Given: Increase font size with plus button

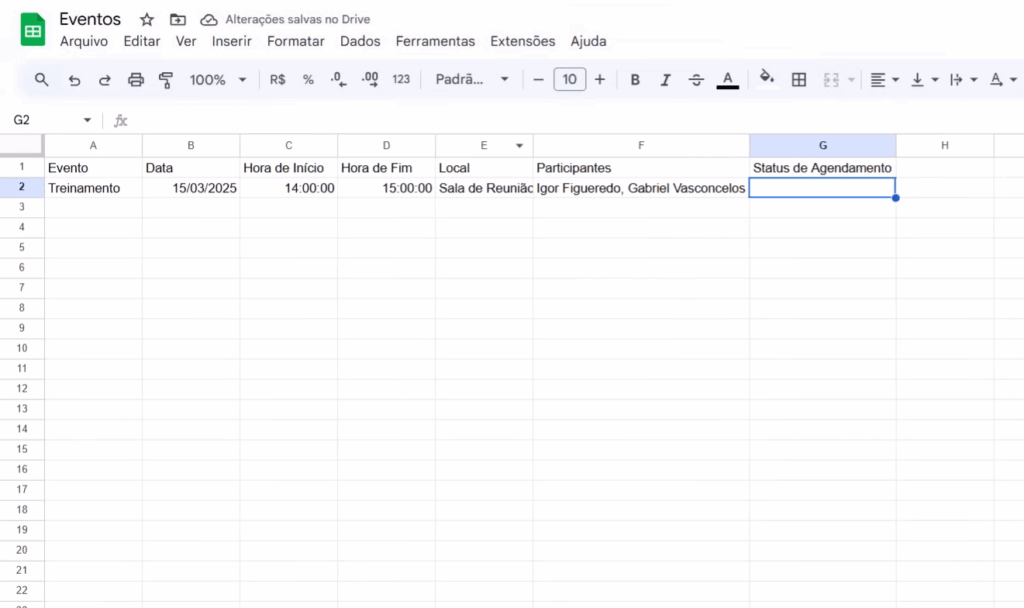Looking at the screenshot, I should point(600,80).
